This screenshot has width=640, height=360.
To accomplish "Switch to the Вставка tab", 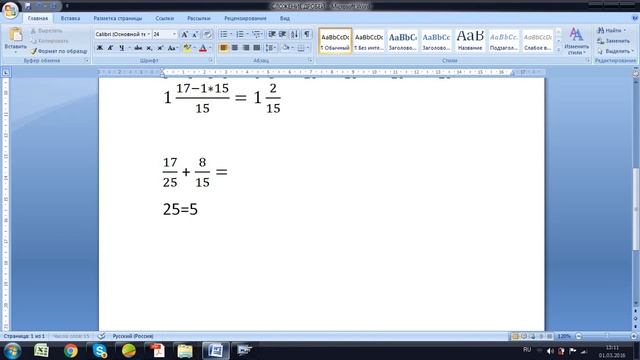I will click(70, 18).
